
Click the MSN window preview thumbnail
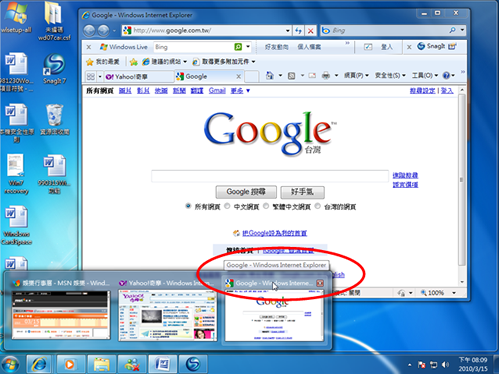(61, 315)
